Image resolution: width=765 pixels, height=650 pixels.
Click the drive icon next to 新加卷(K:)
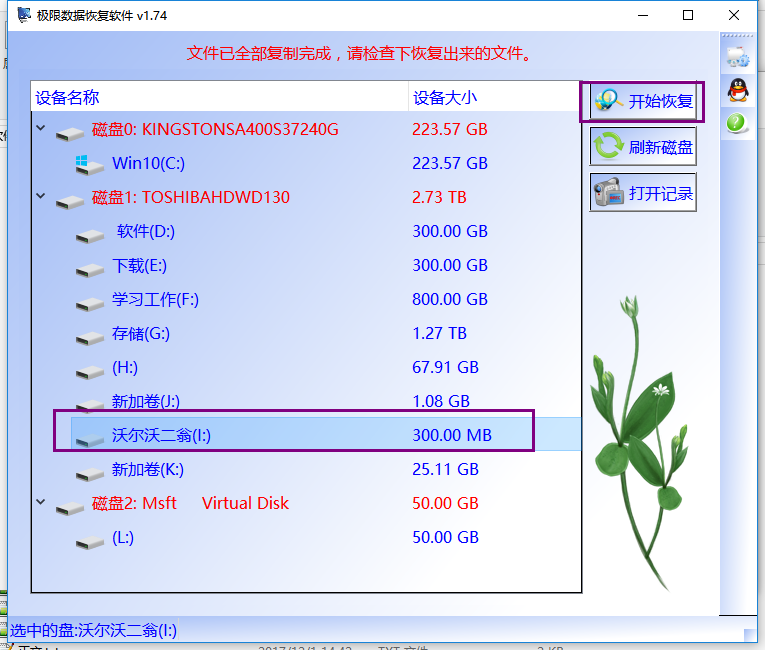[x=90, y=474]
